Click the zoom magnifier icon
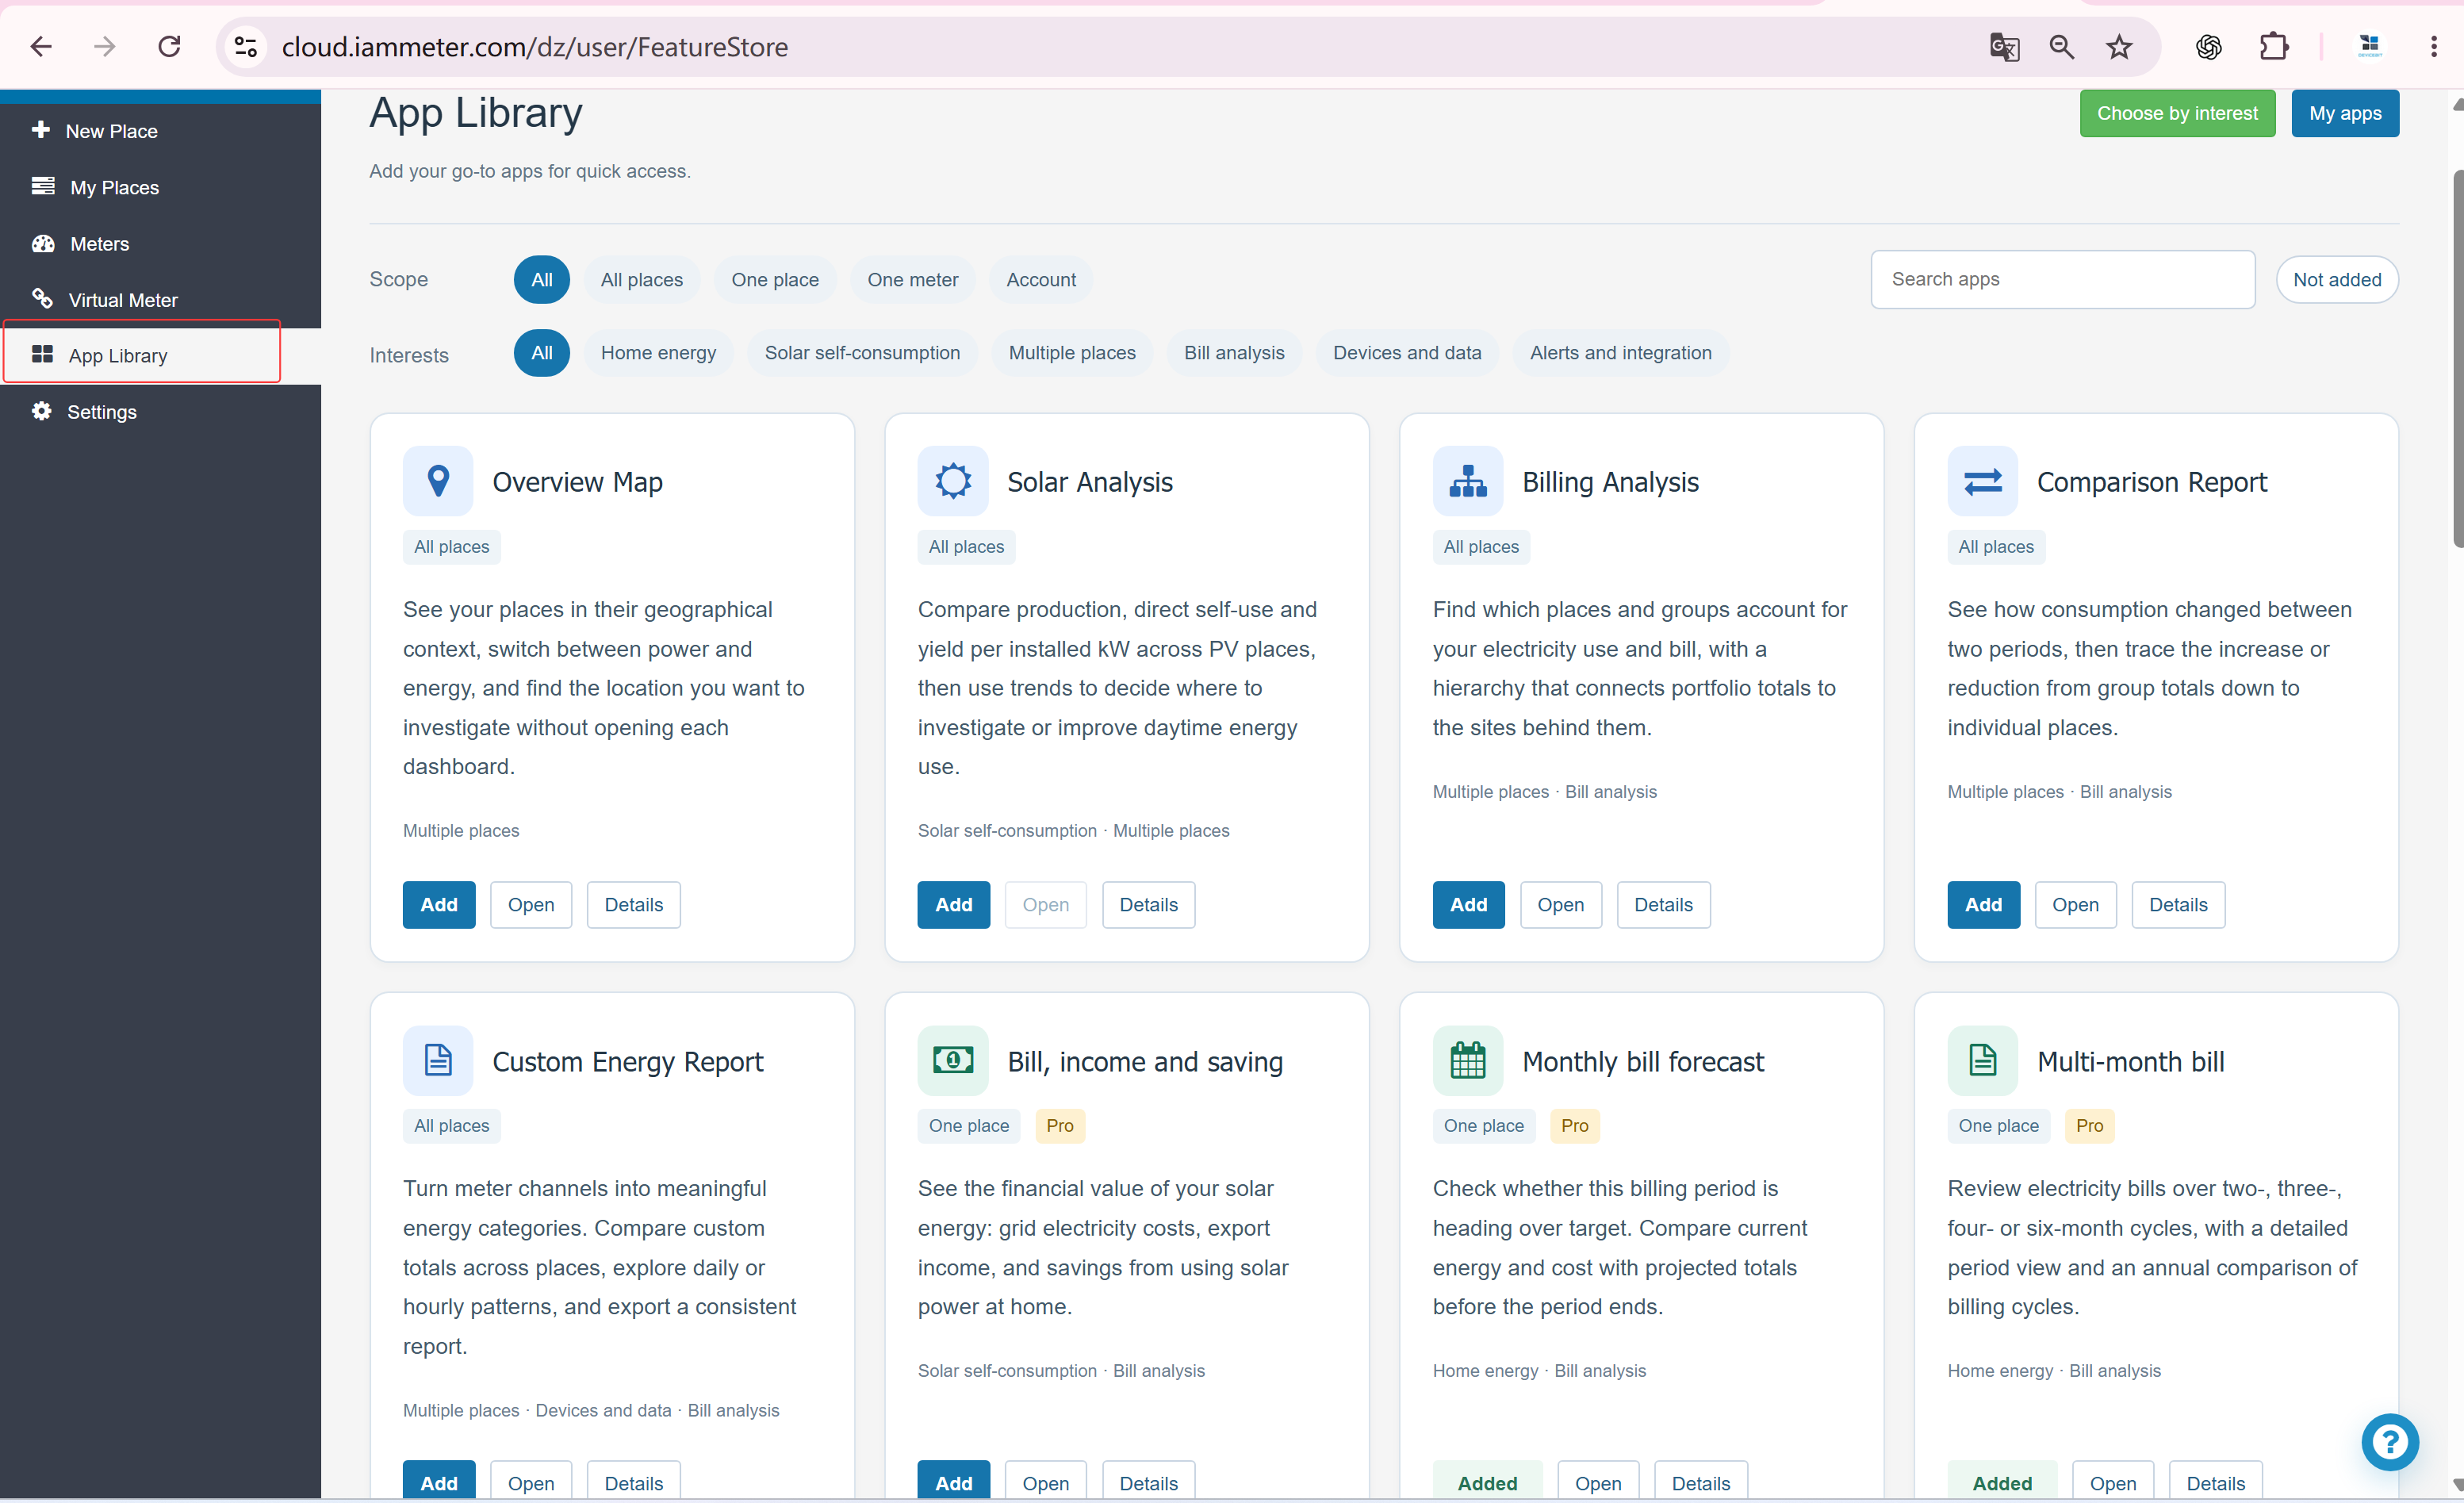The height and width of the screenshot is (1503, 2464). (x=2061, y=47)
